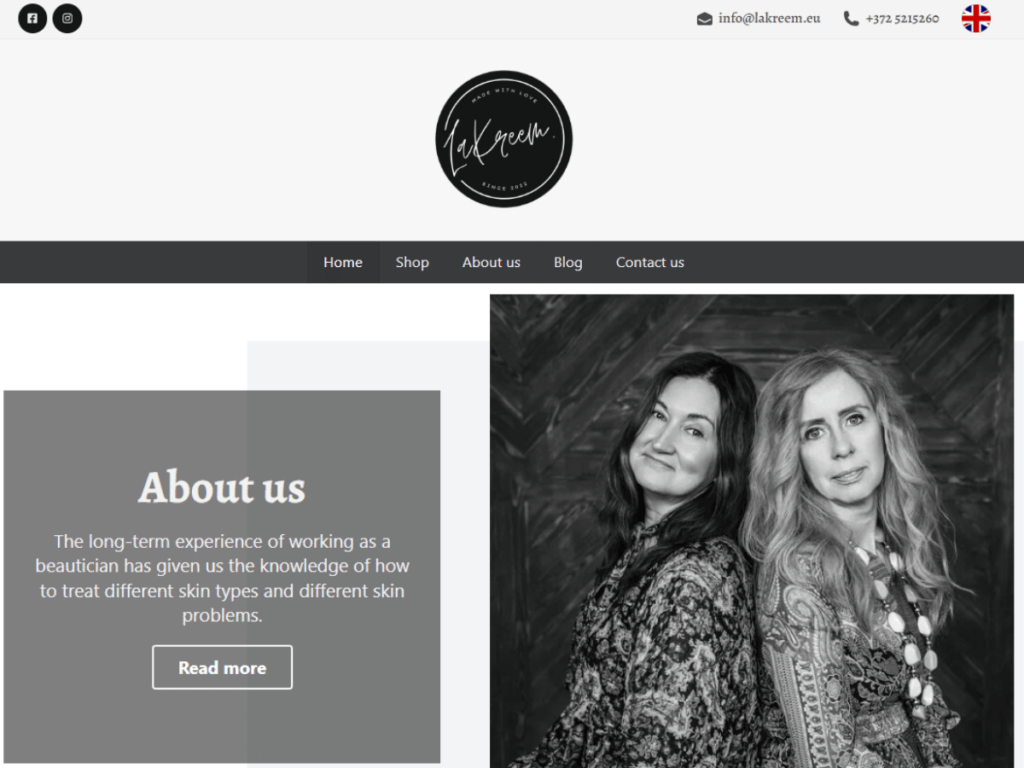Click the info@lakreem.eu email address
This screenshot has height=768, width=1024.
(769, 18)
